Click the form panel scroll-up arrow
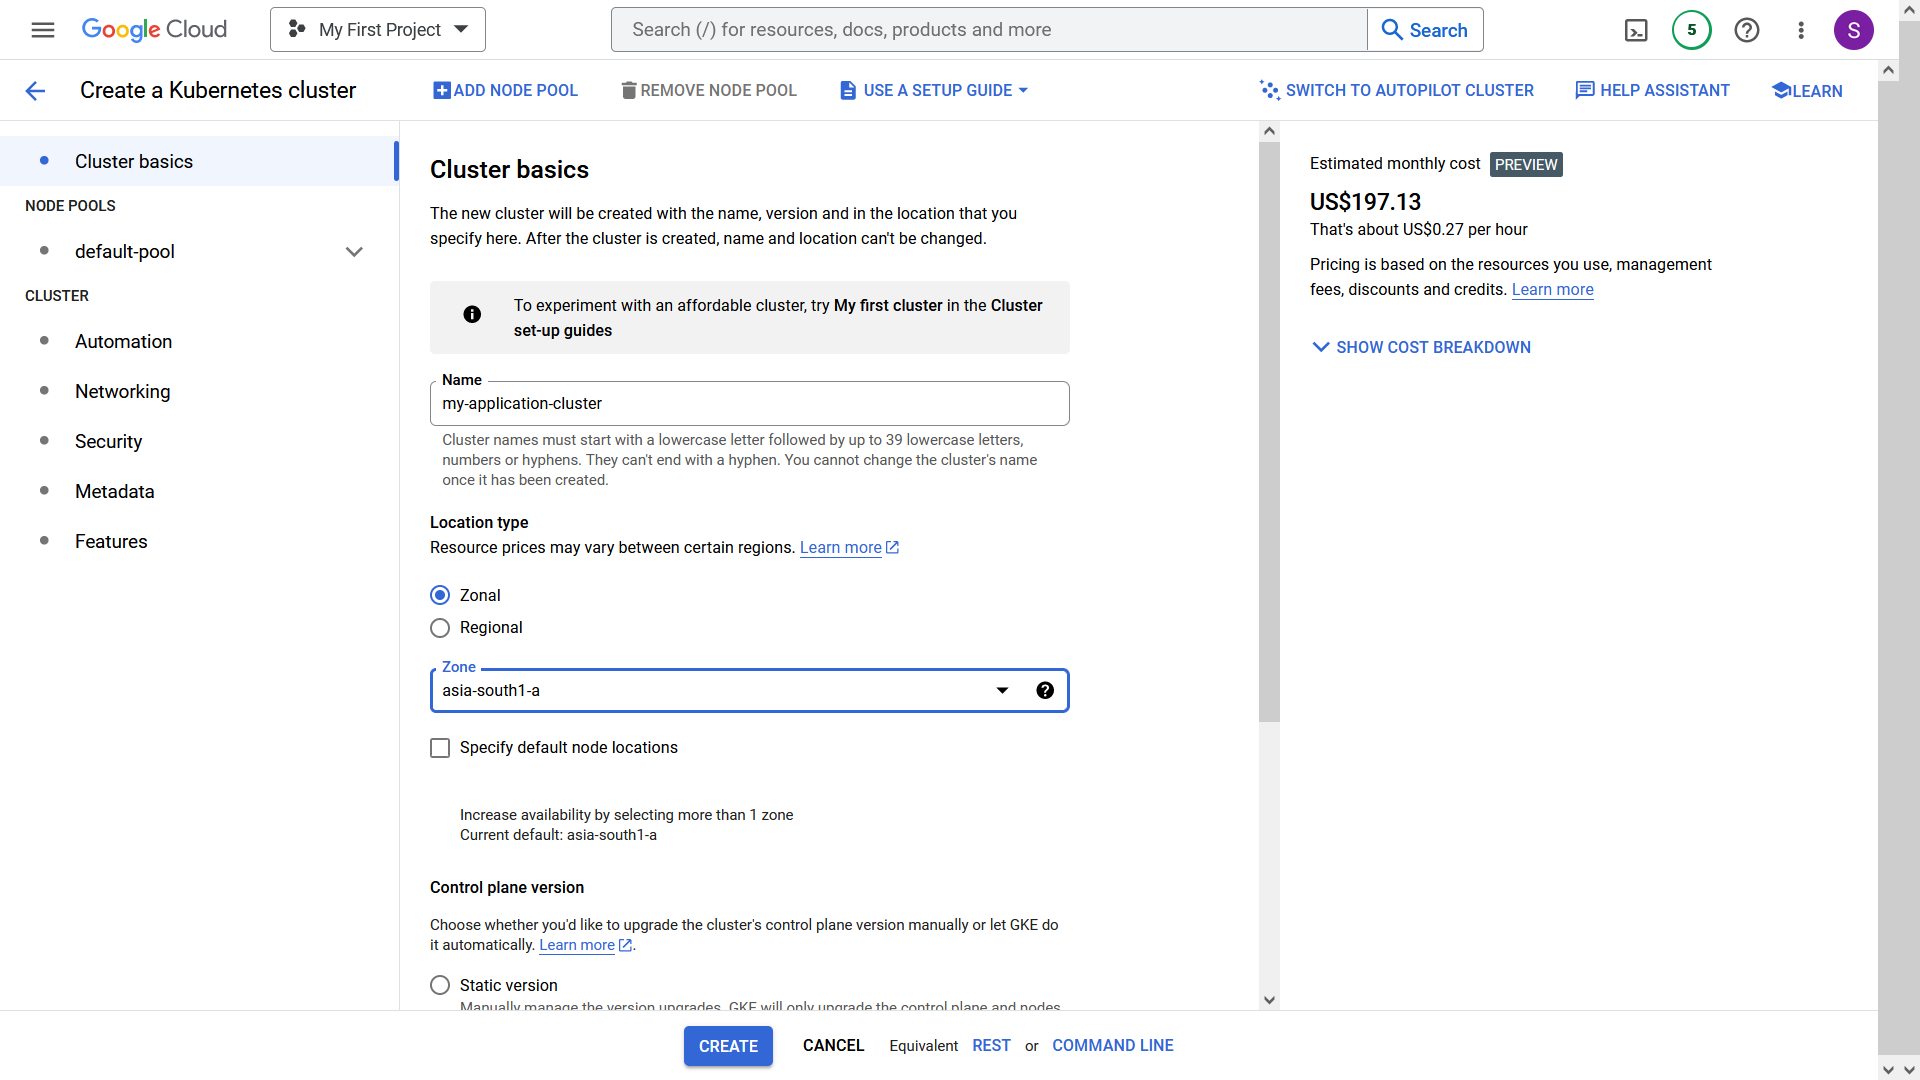1920x1080 pixels. (x=1270, y=131)
